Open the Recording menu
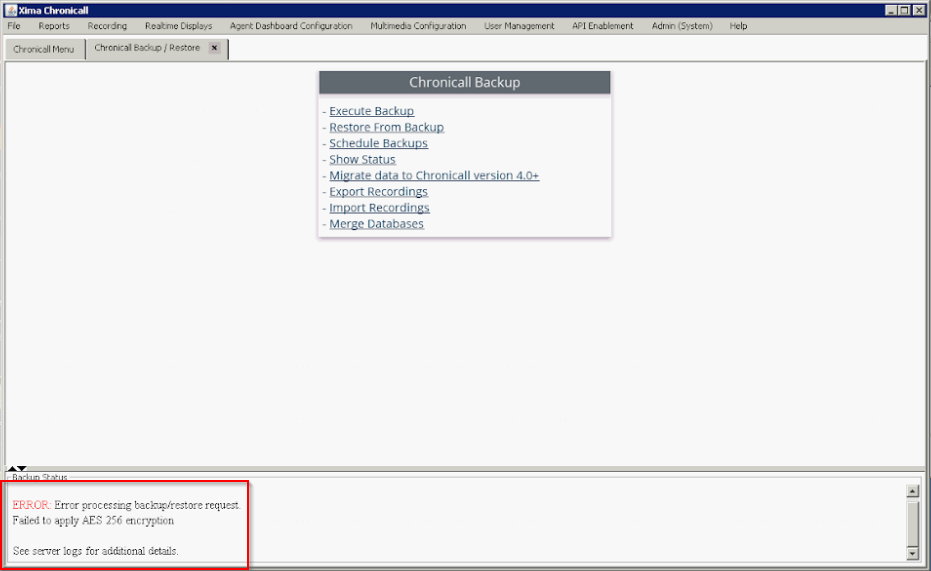Viewport: 931px width, 571px height. click(x=107, y=26)
